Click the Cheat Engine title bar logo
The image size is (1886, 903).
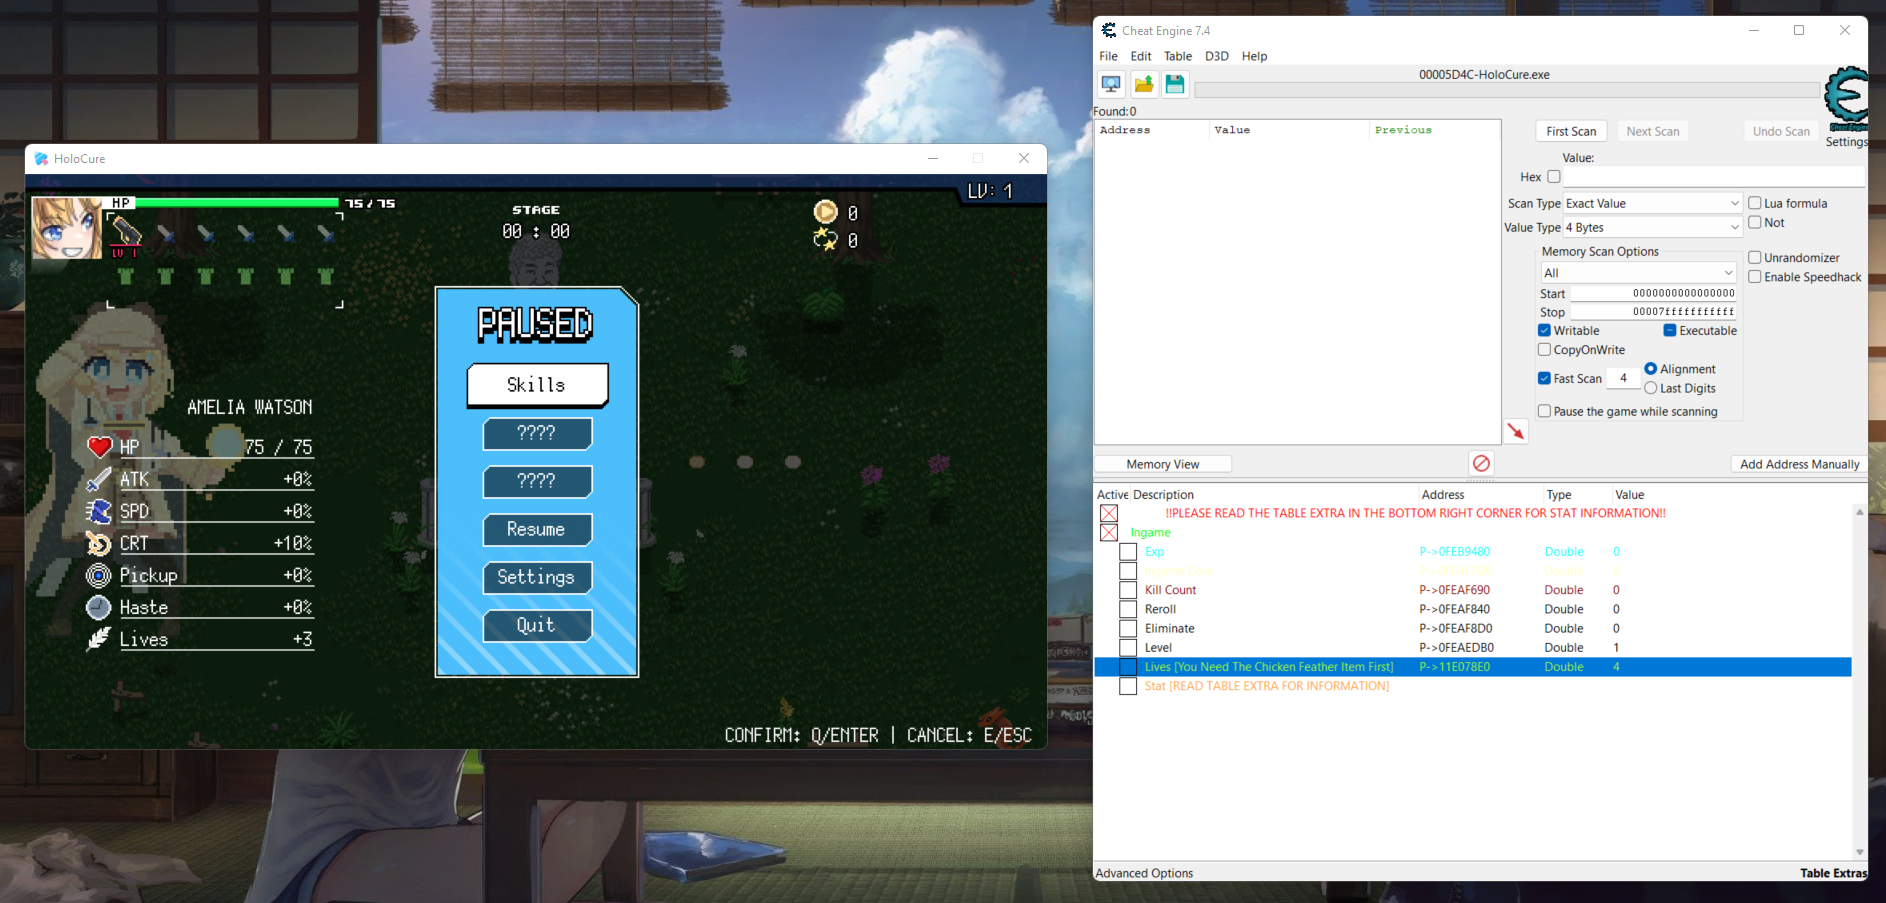1108,31
